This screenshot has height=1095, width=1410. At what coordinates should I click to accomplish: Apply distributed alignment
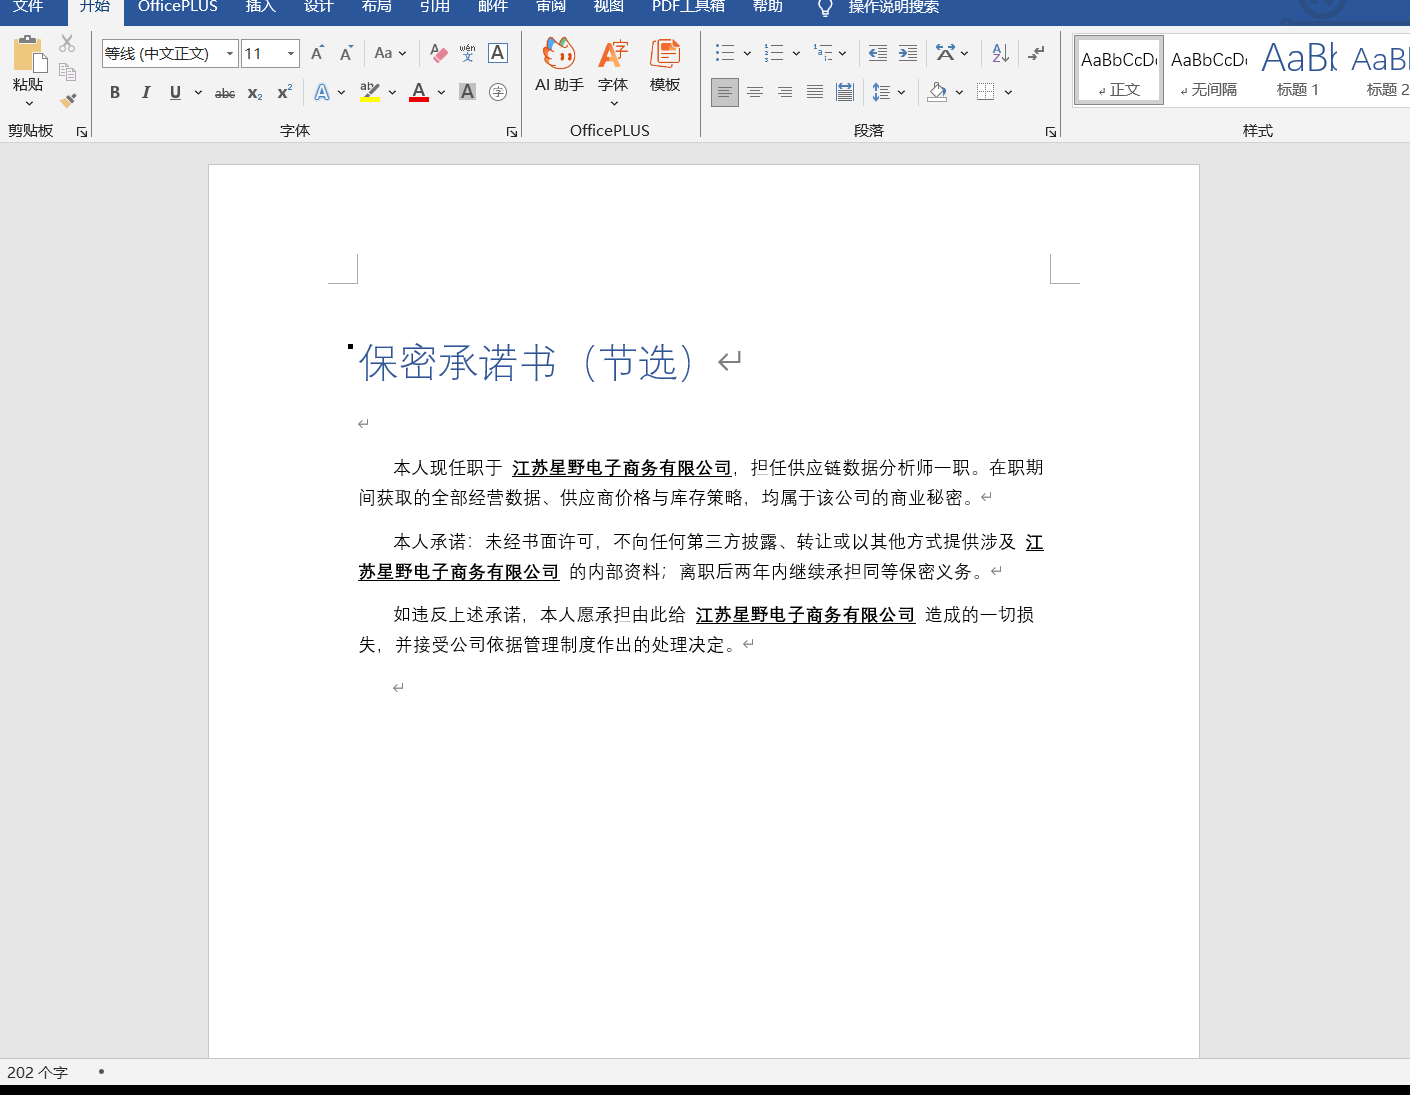click(845, 92)
